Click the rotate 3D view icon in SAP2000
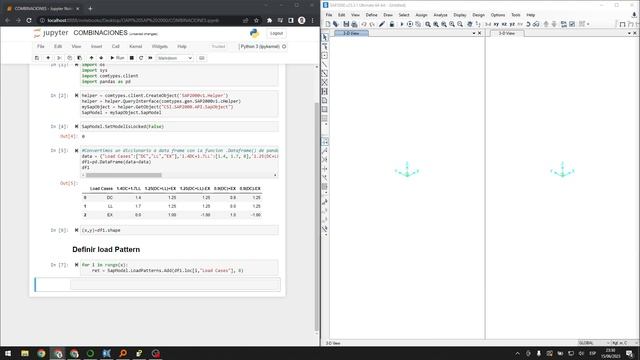 coord(528,24)
